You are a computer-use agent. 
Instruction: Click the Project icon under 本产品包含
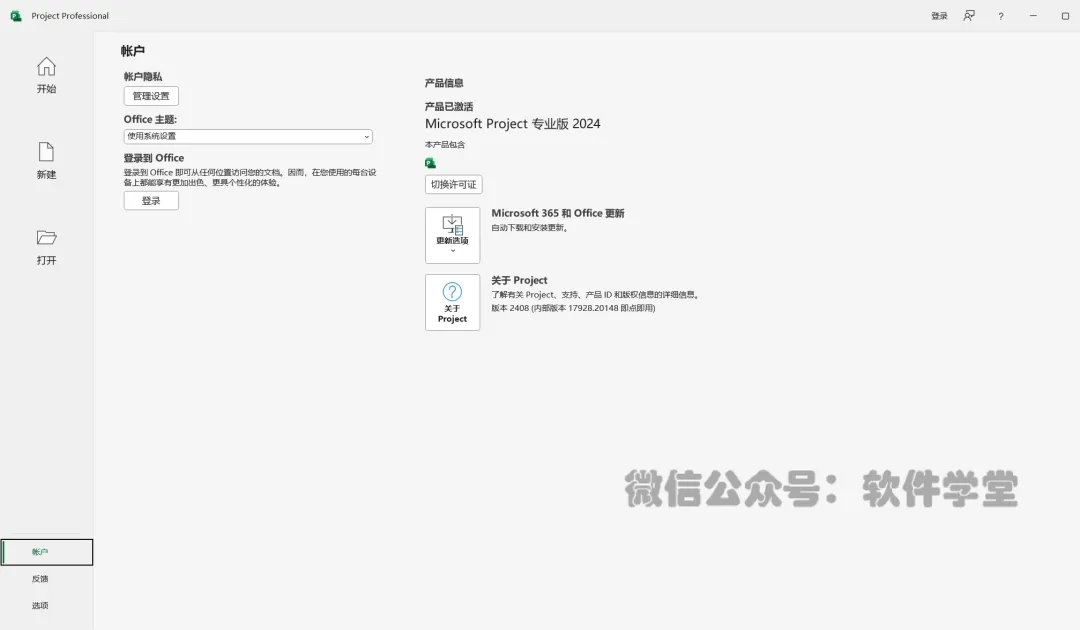click(430, 163)
